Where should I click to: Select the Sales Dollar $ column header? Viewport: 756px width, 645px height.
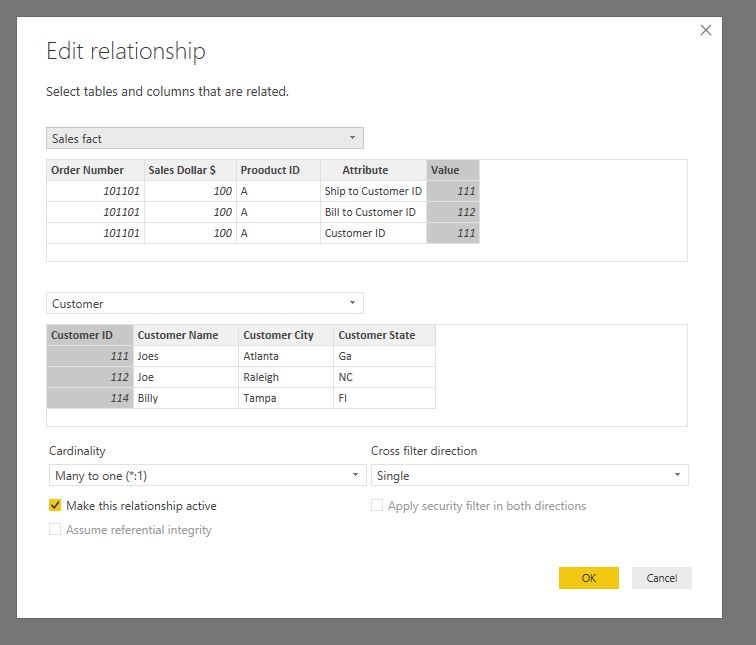[x=190, y=170]
